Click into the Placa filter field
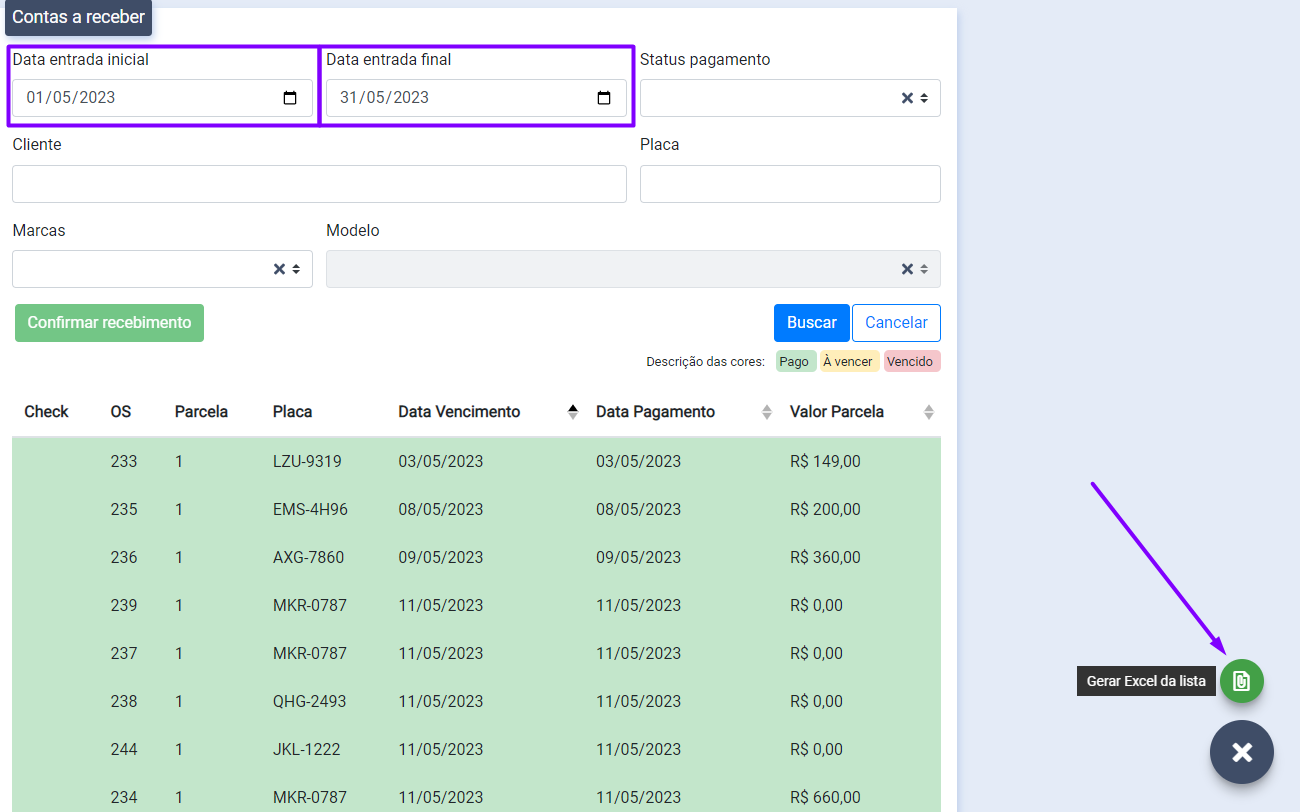 [x=789, y=184]
